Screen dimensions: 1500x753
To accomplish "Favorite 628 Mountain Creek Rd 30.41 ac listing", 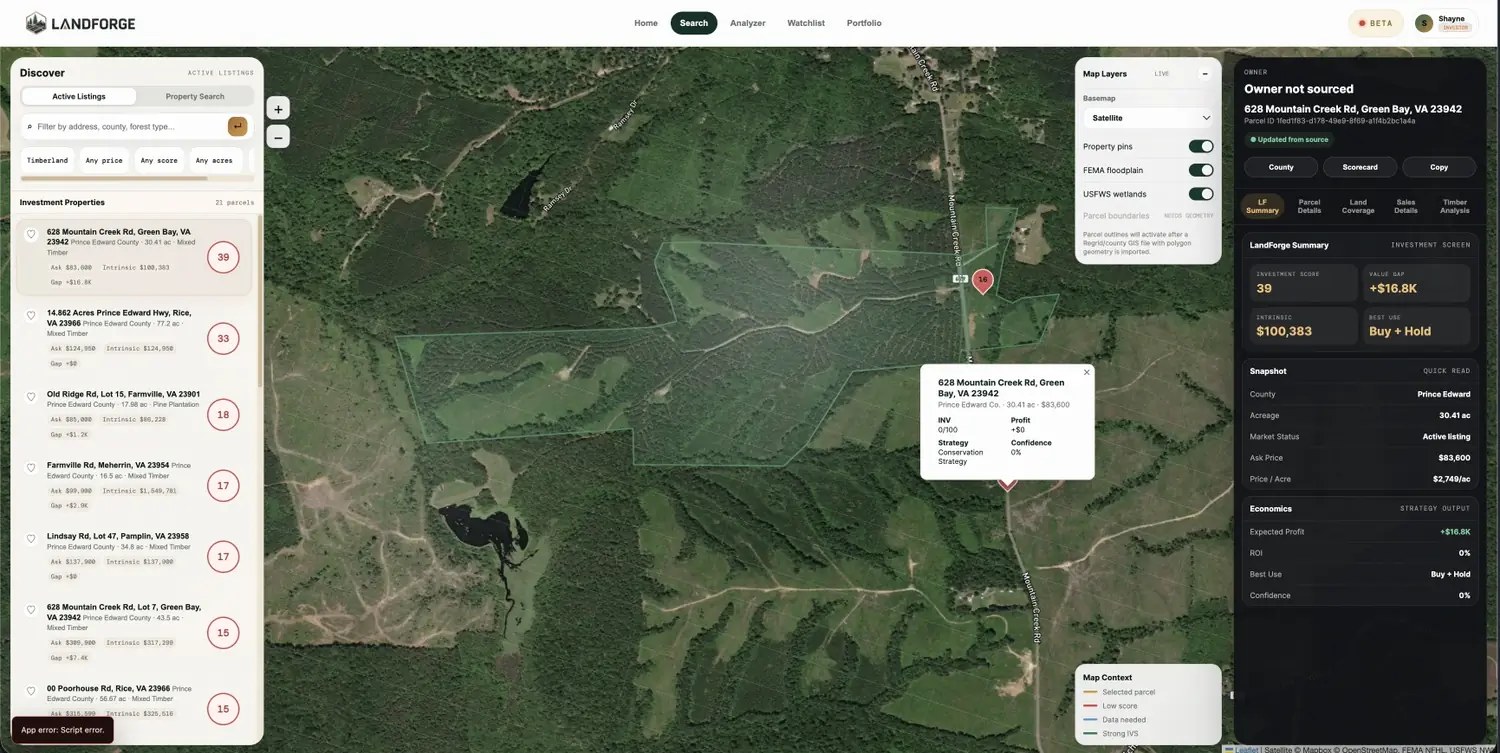I will tap(31, 234).
